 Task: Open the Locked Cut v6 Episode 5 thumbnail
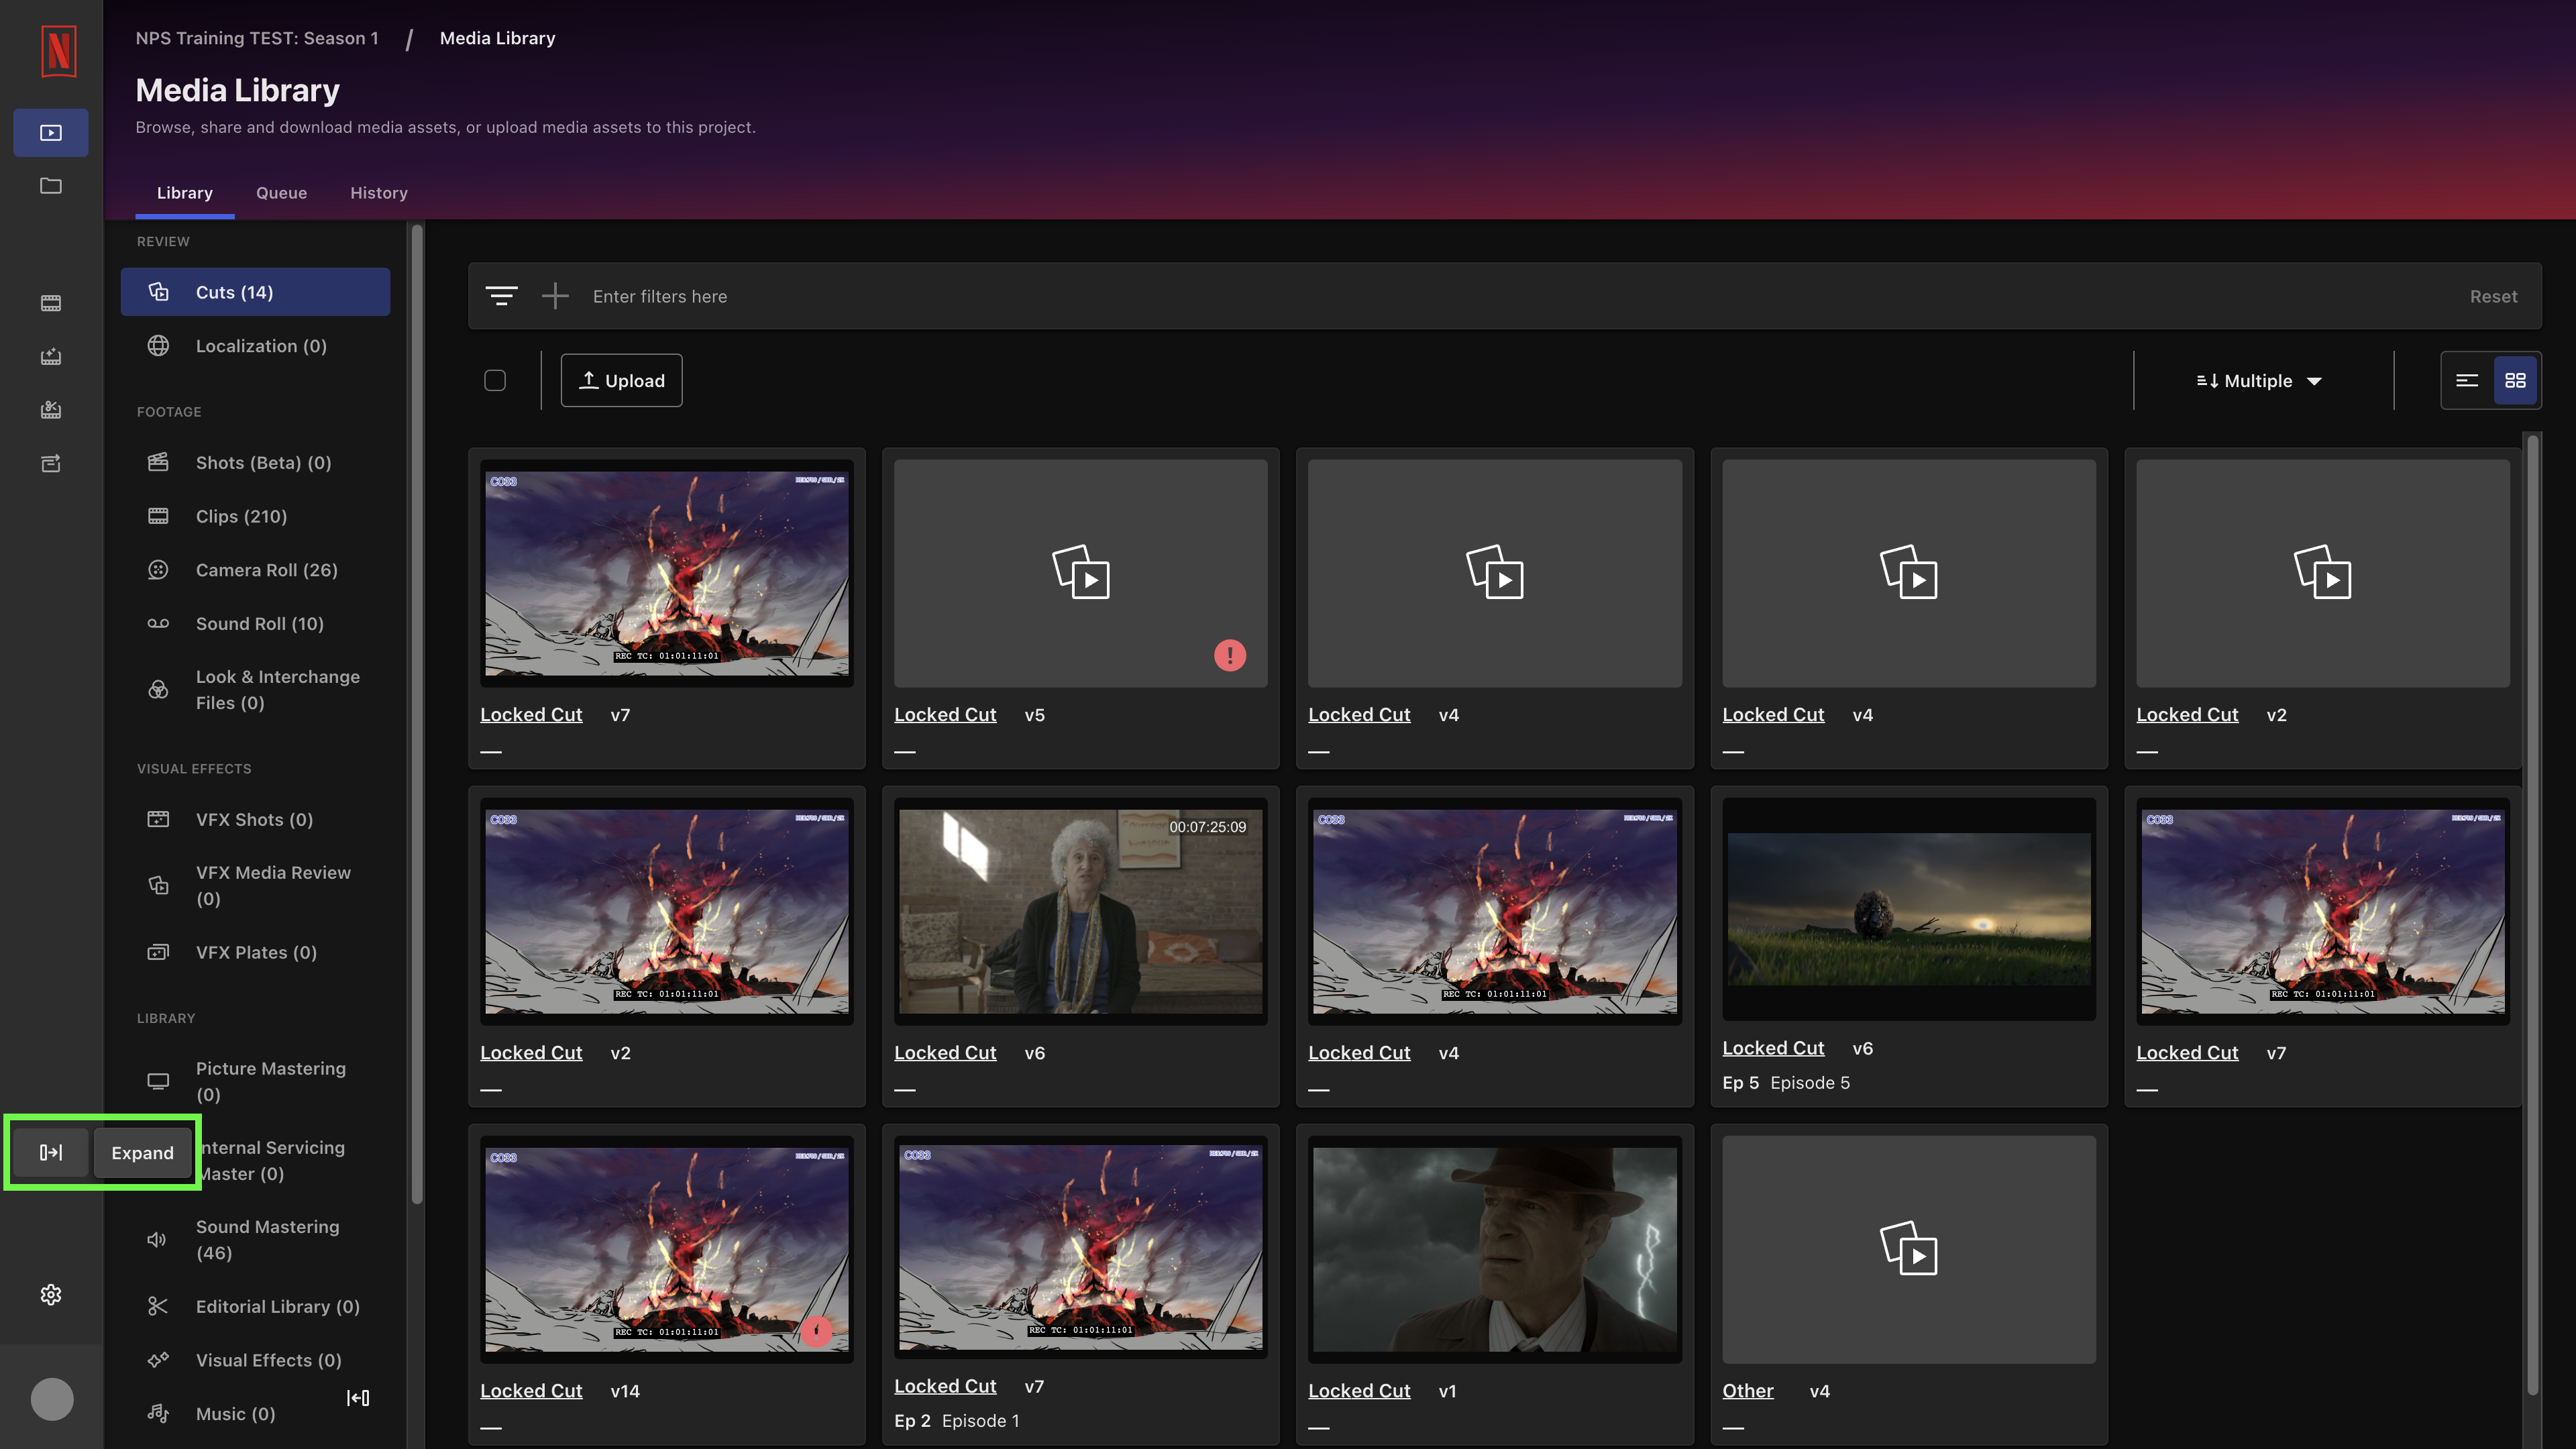coord(1908,909)
